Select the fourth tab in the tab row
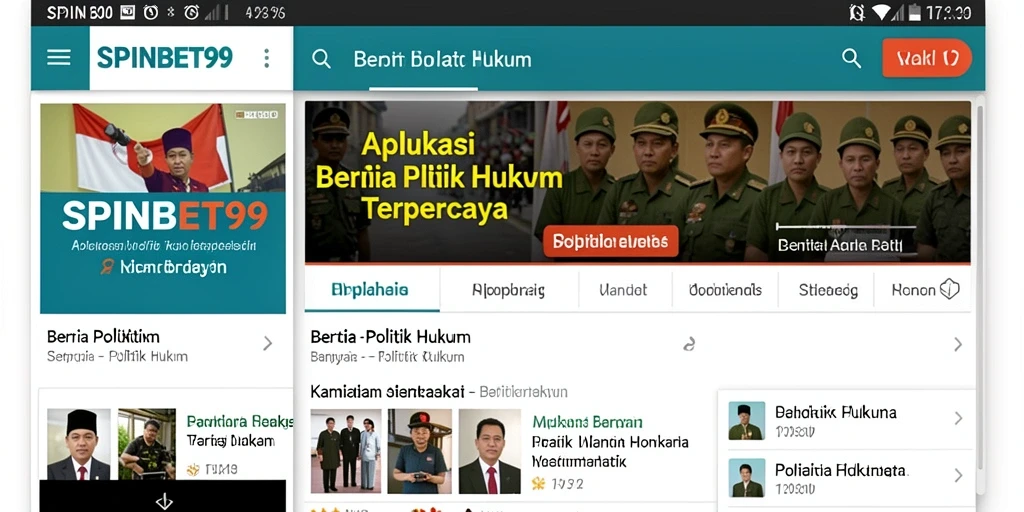 [725, 290]
